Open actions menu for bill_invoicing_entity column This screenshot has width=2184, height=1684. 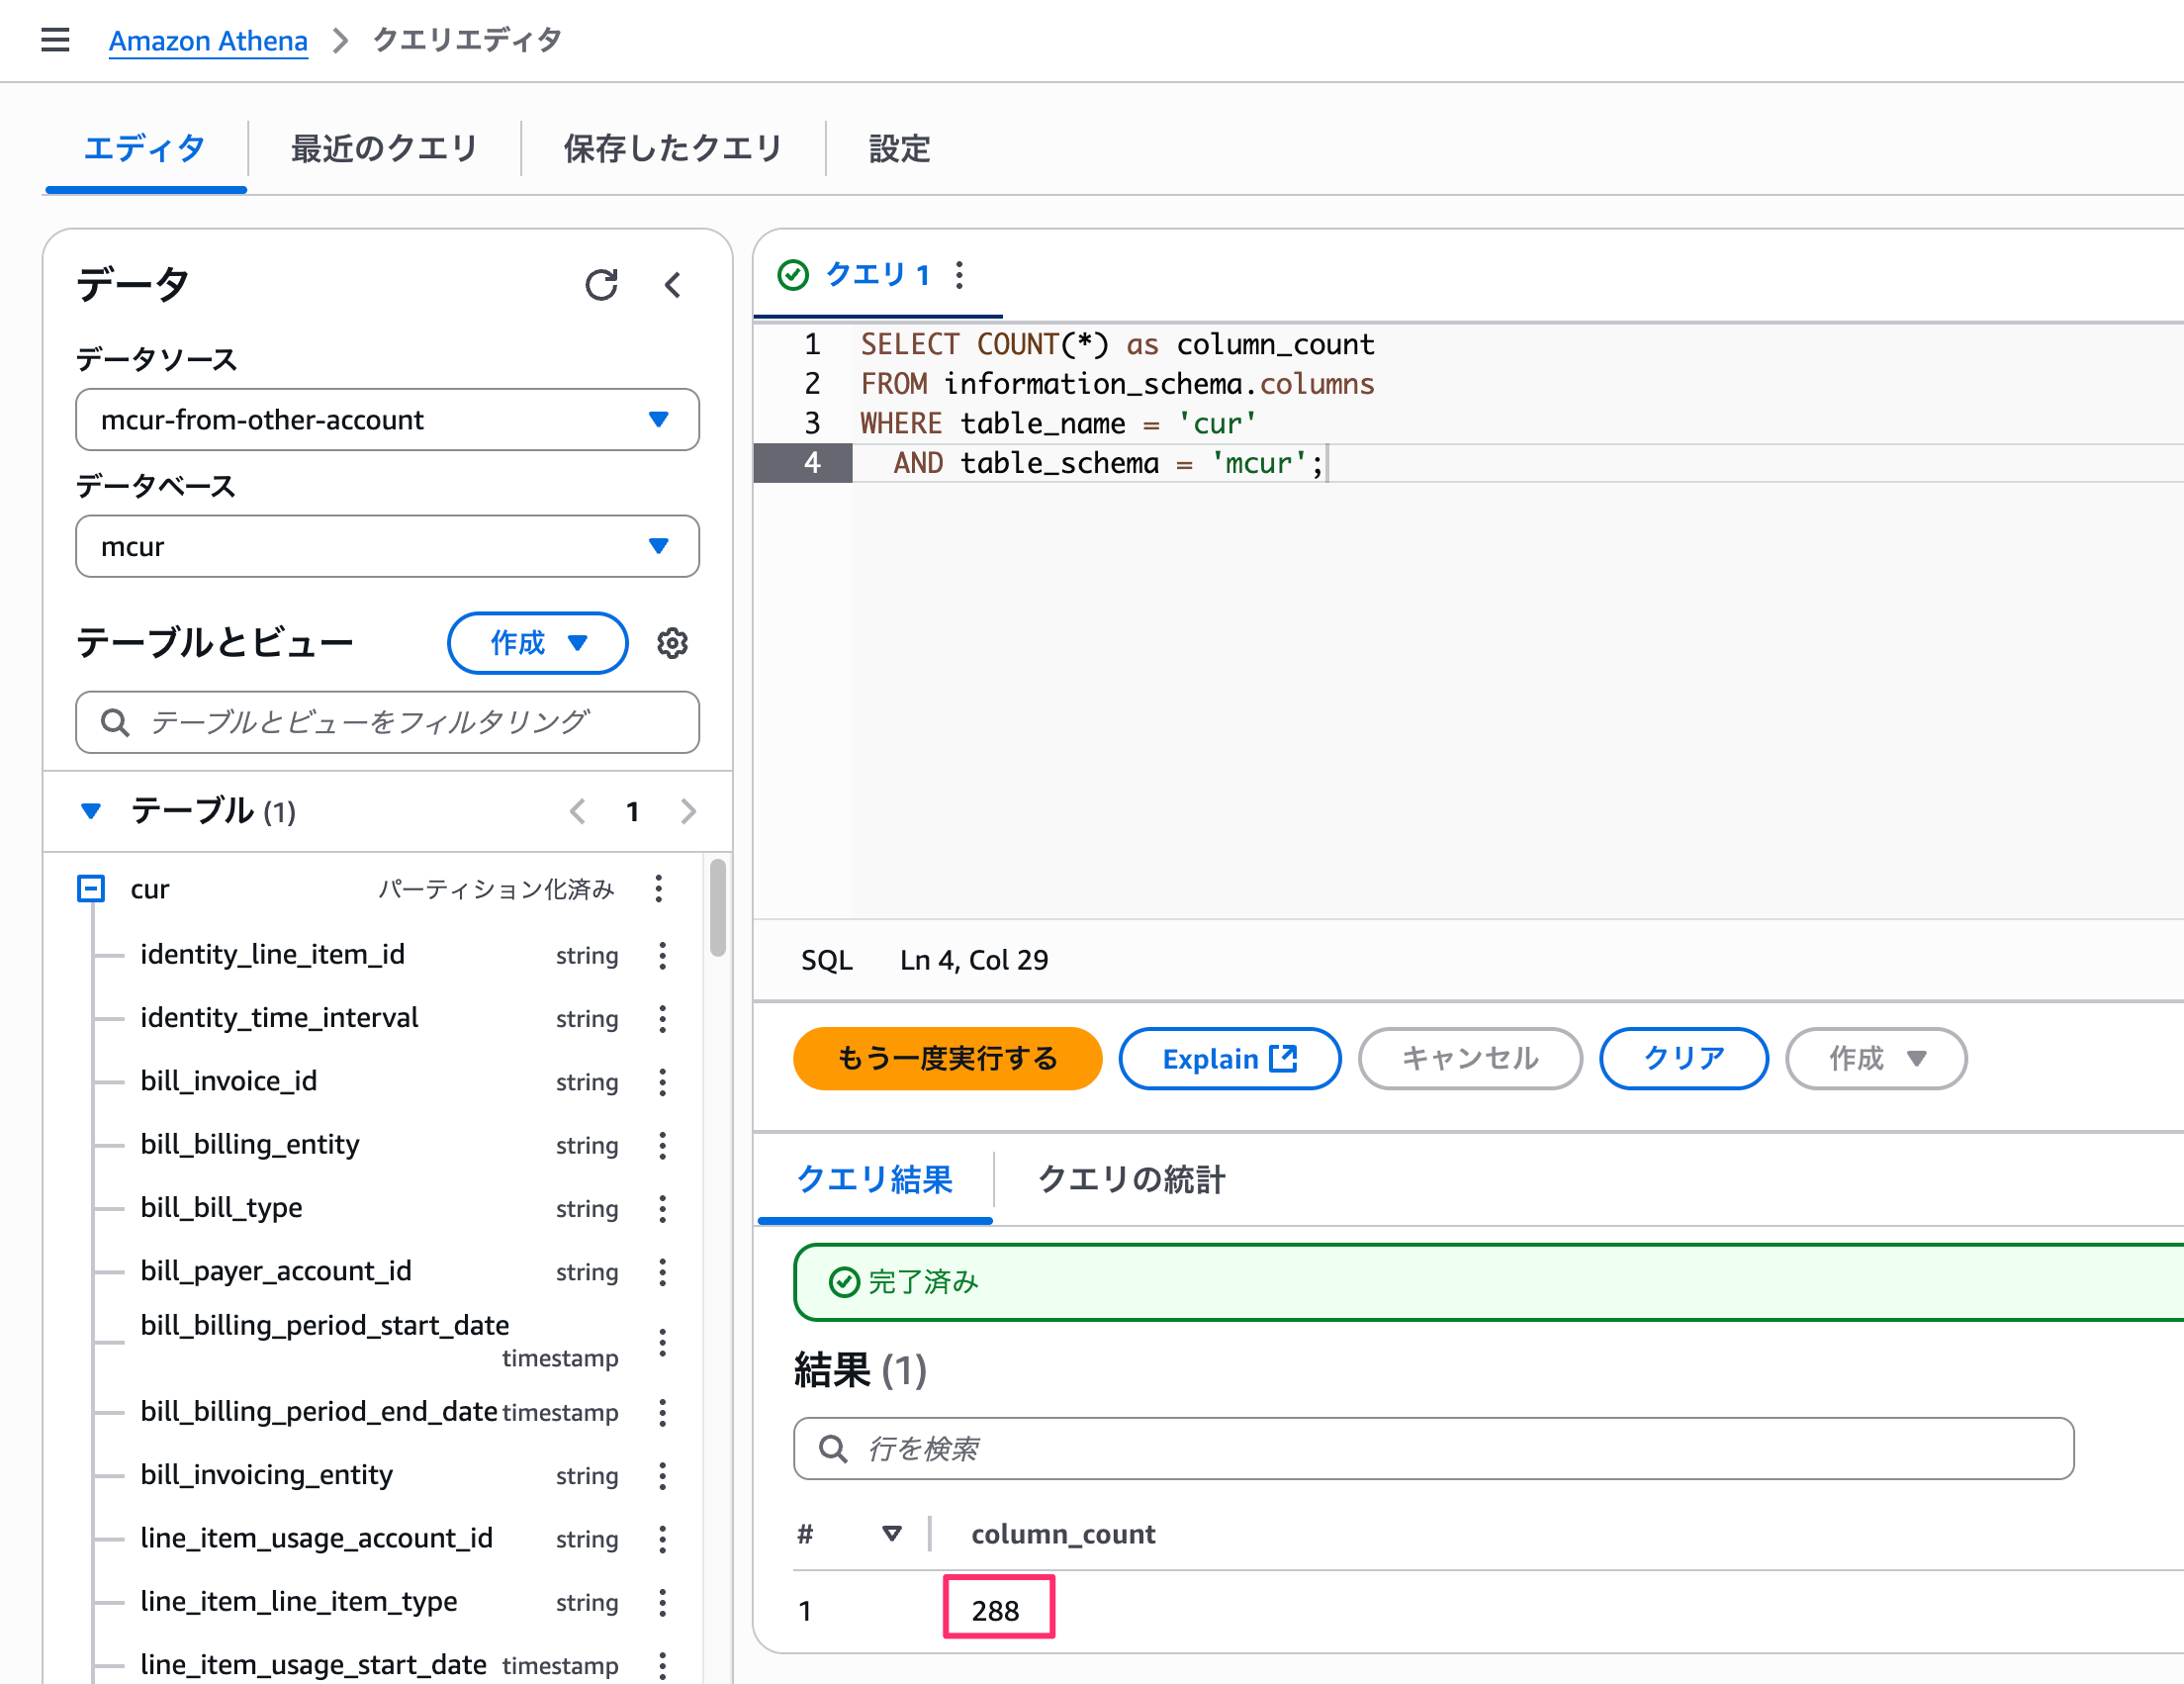click(662, 1476)
